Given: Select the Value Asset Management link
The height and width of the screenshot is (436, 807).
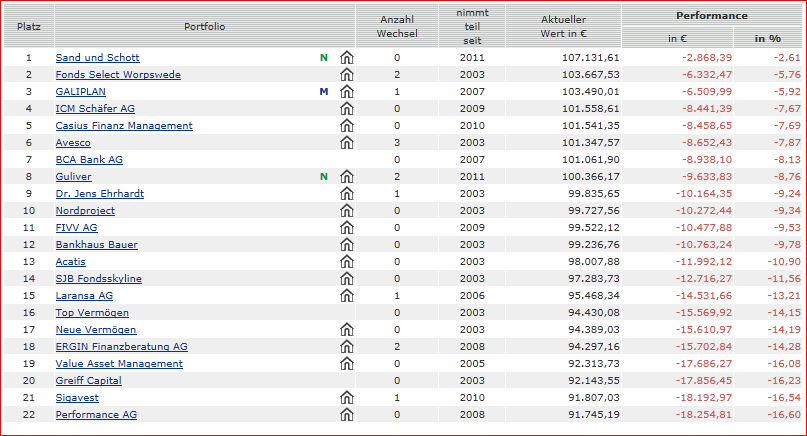Looking at the screenshot, I should (119, 364).
